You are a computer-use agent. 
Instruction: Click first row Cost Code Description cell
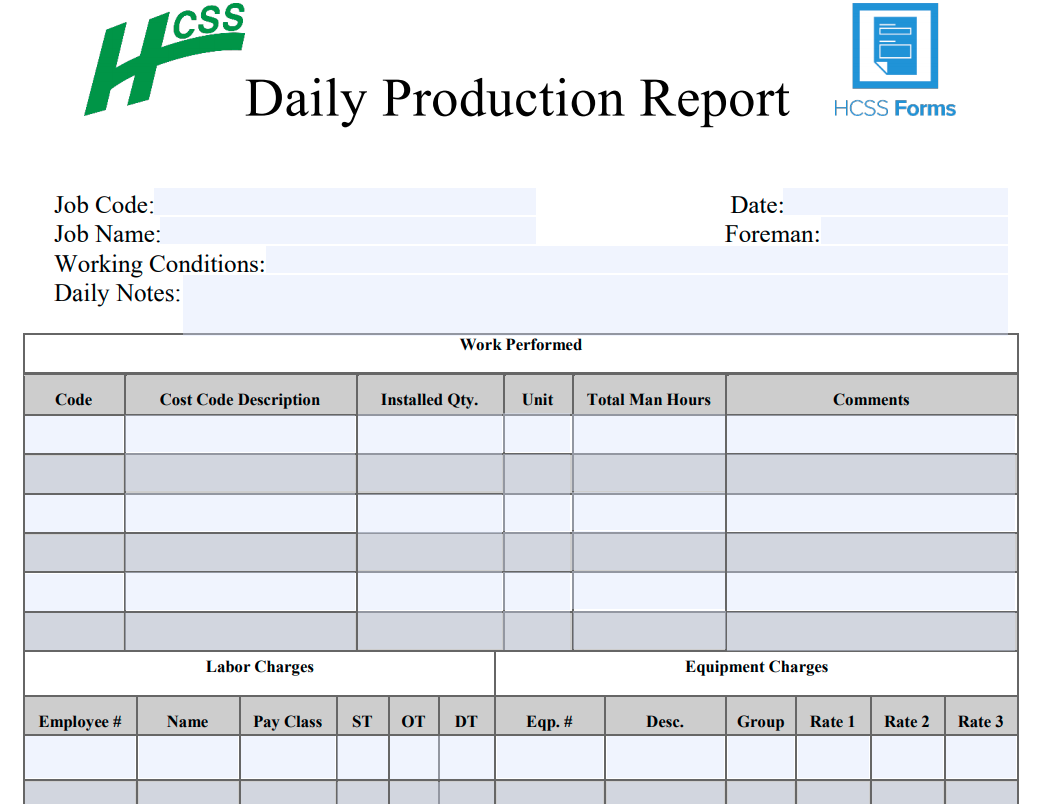(240, 435)
